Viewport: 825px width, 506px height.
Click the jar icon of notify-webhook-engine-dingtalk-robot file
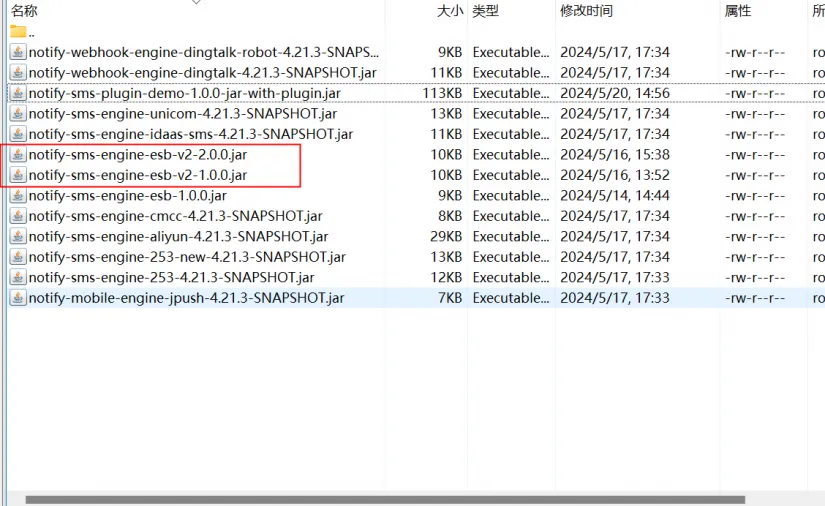click(18, 52)
